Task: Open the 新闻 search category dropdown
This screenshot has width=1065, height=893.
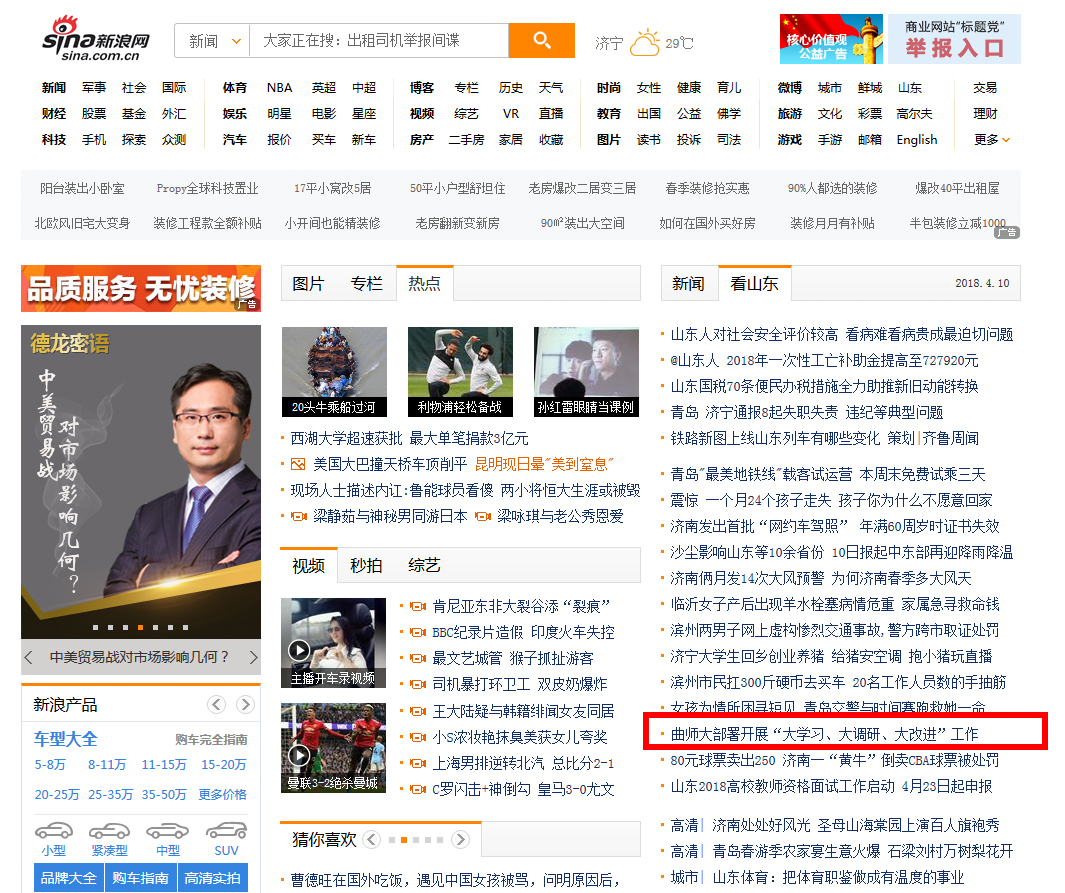Action: pos(212,41)
